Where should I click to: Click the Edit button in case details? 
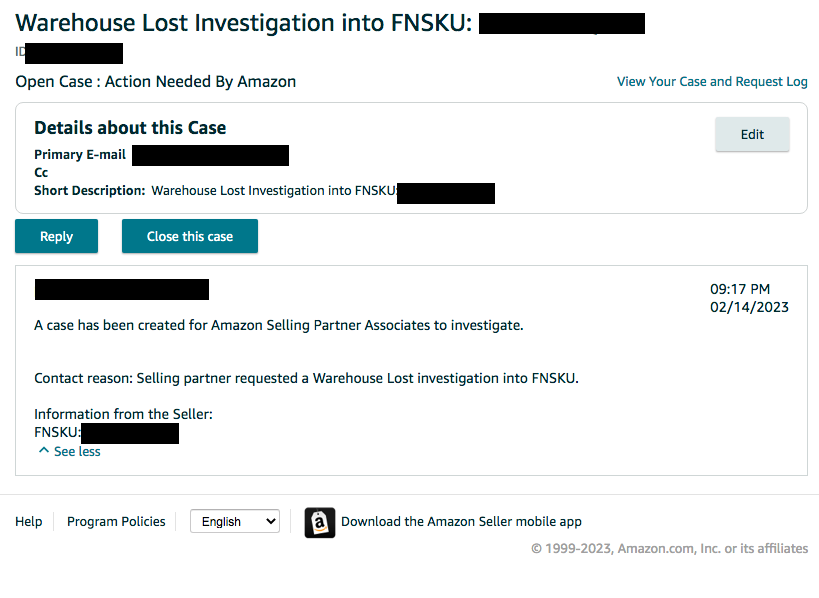752,135
